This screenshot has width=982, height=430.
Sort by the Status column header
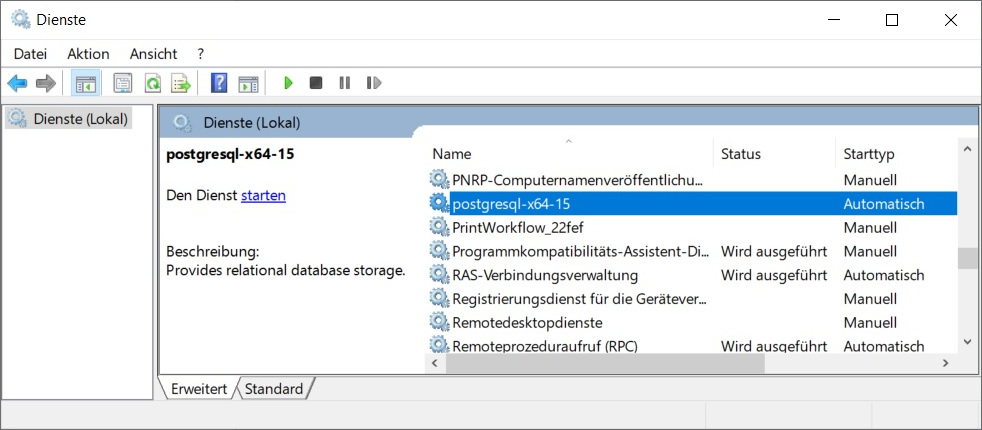[x=774, y=153]
